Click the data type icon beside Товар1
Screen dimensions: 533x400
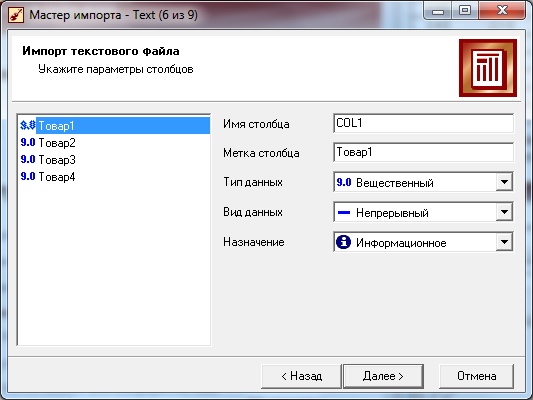(x=28, y=125)
